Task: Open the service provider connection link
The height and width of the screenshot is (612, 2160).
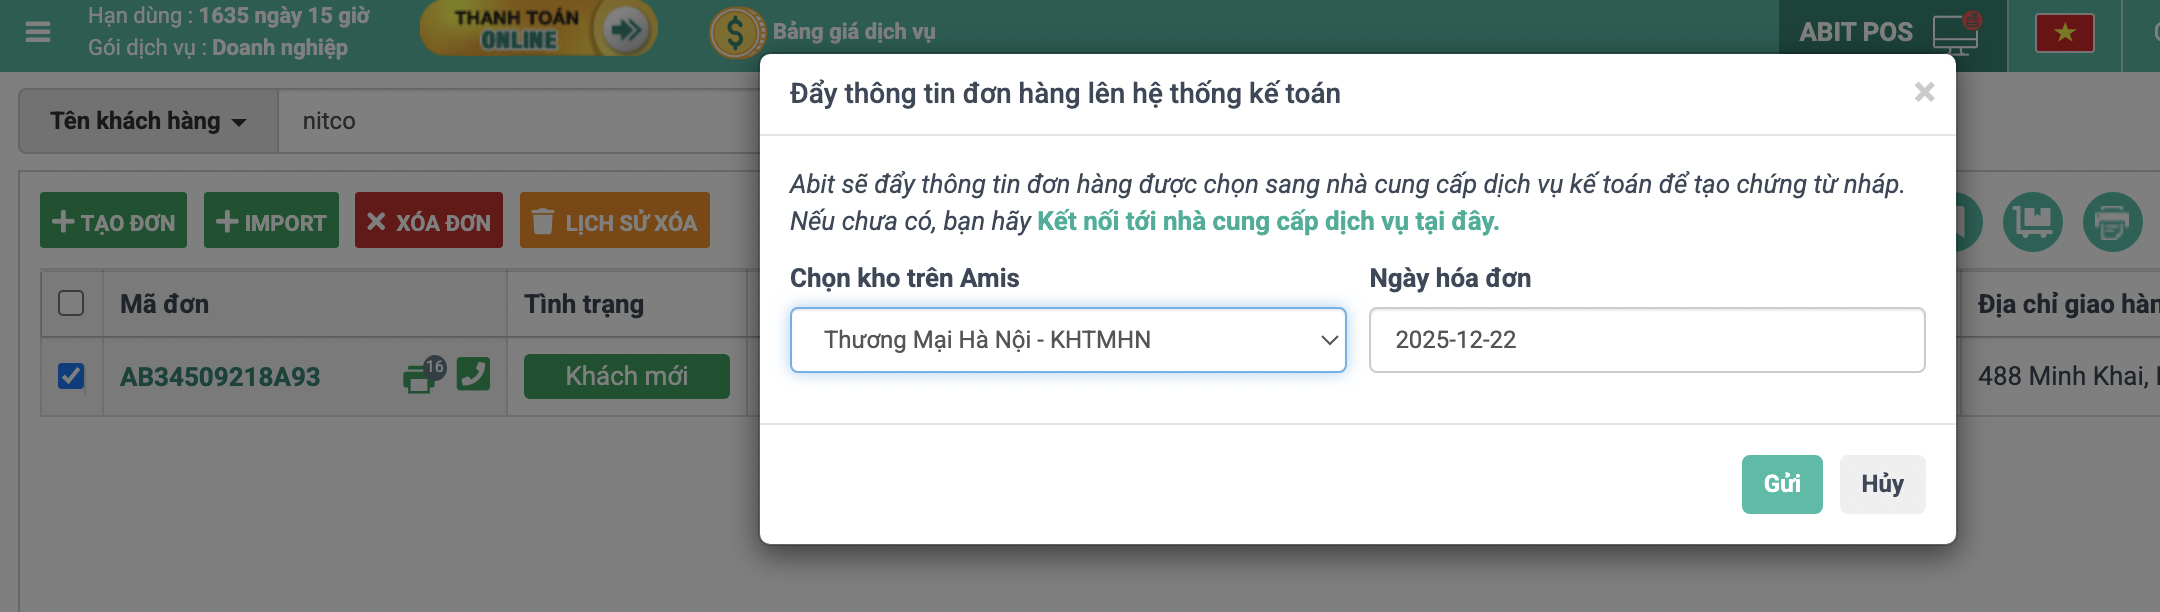Action: (x=1267, y=221)
